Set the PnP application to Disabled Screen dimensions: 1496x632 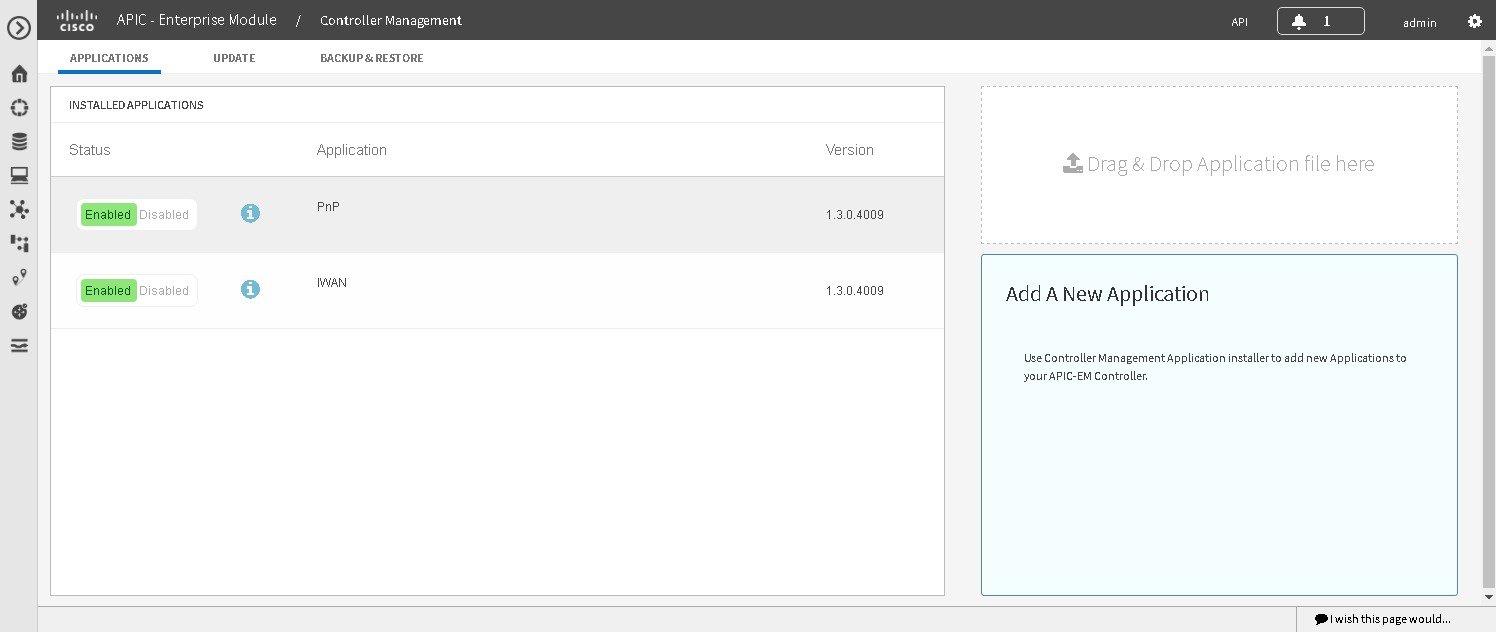(164, 214)
